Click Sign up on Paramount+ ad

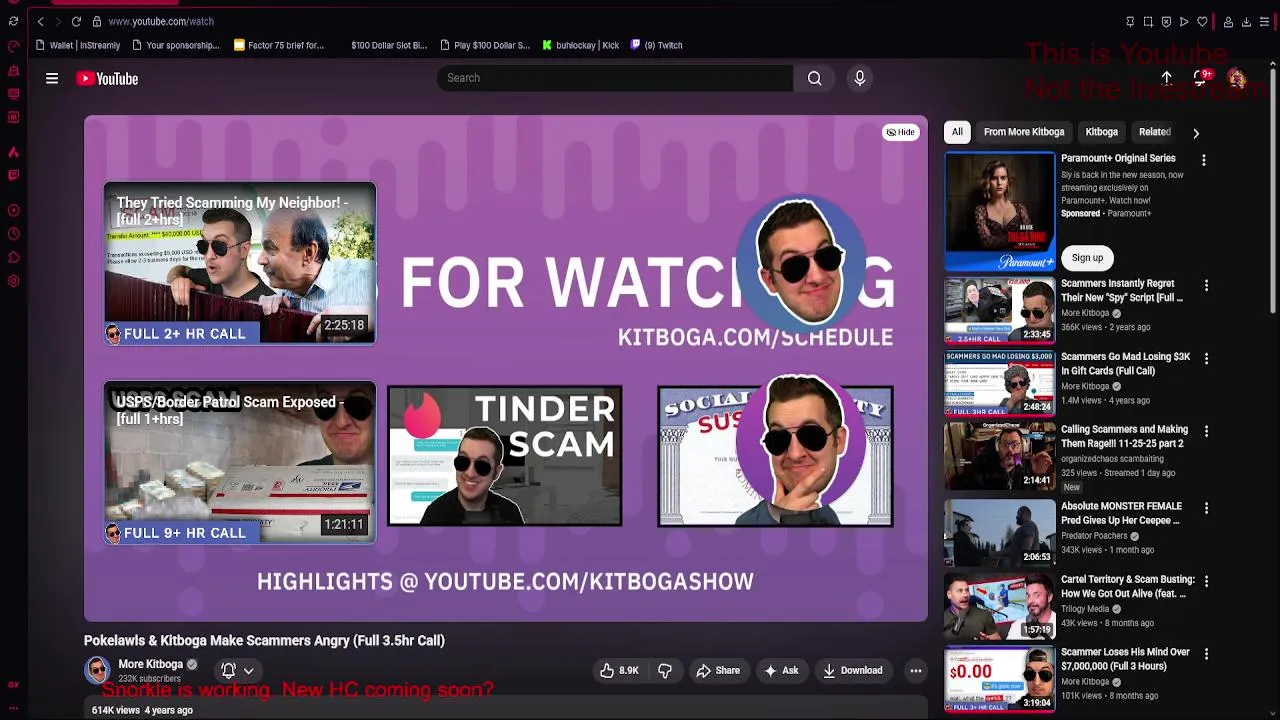pyautogui.click(x=1087, y=258)
